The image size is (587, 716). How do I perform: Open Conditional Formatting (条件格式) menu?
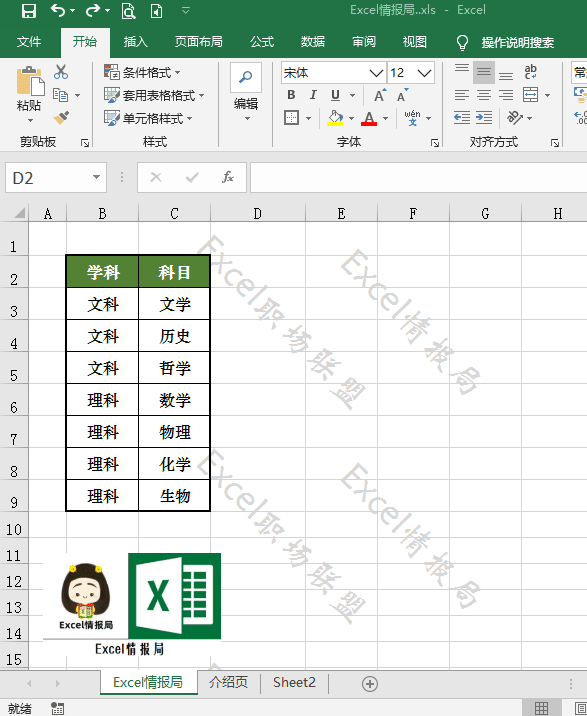point(143,72)
